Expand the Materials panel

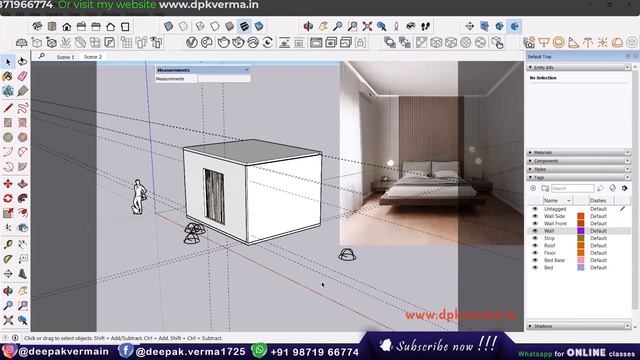(530, 152)
